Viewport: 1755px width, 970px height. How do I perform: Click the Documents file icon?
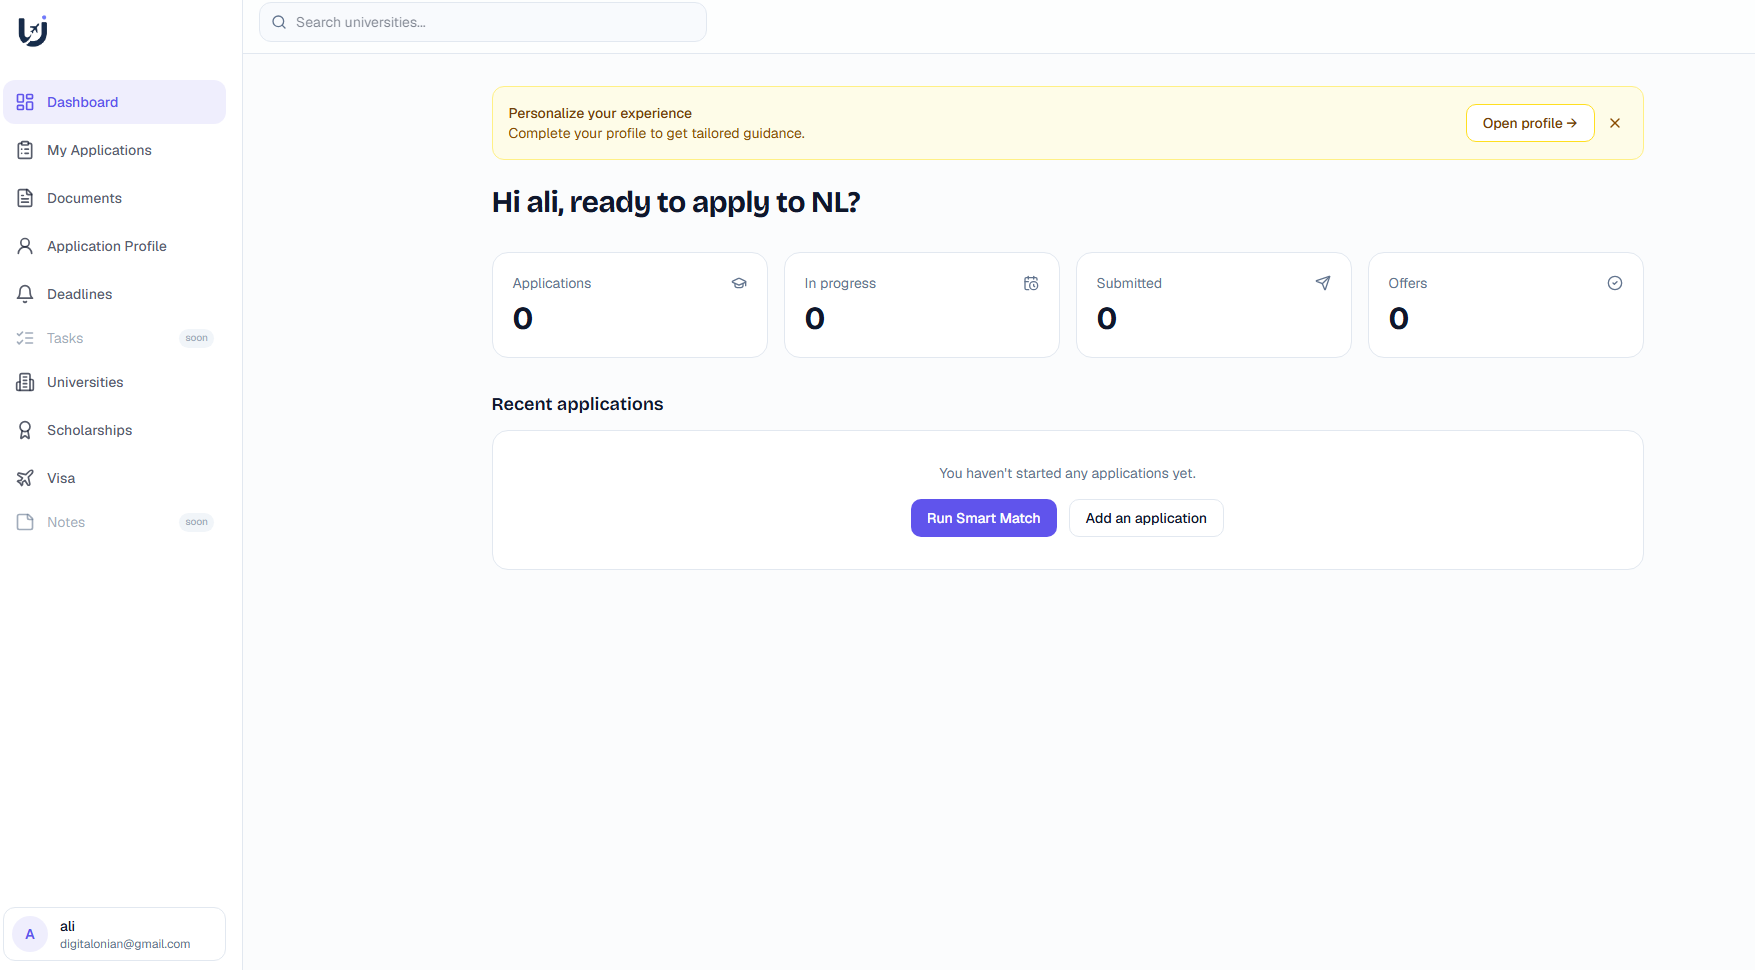(25, 198)
